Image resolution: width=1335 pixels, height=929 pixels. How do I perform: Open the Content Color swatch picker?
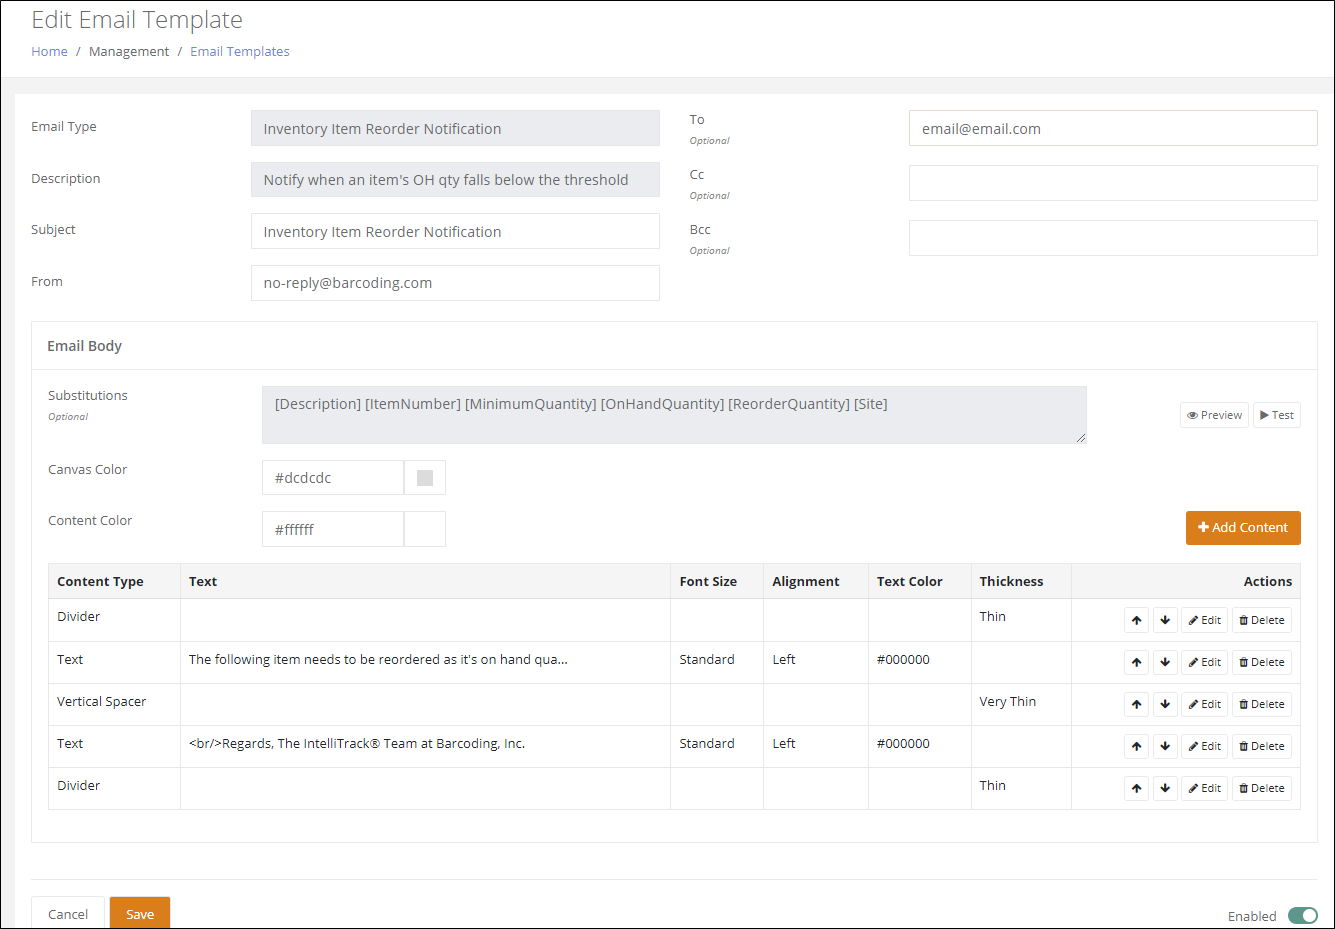tap(425, 529)
